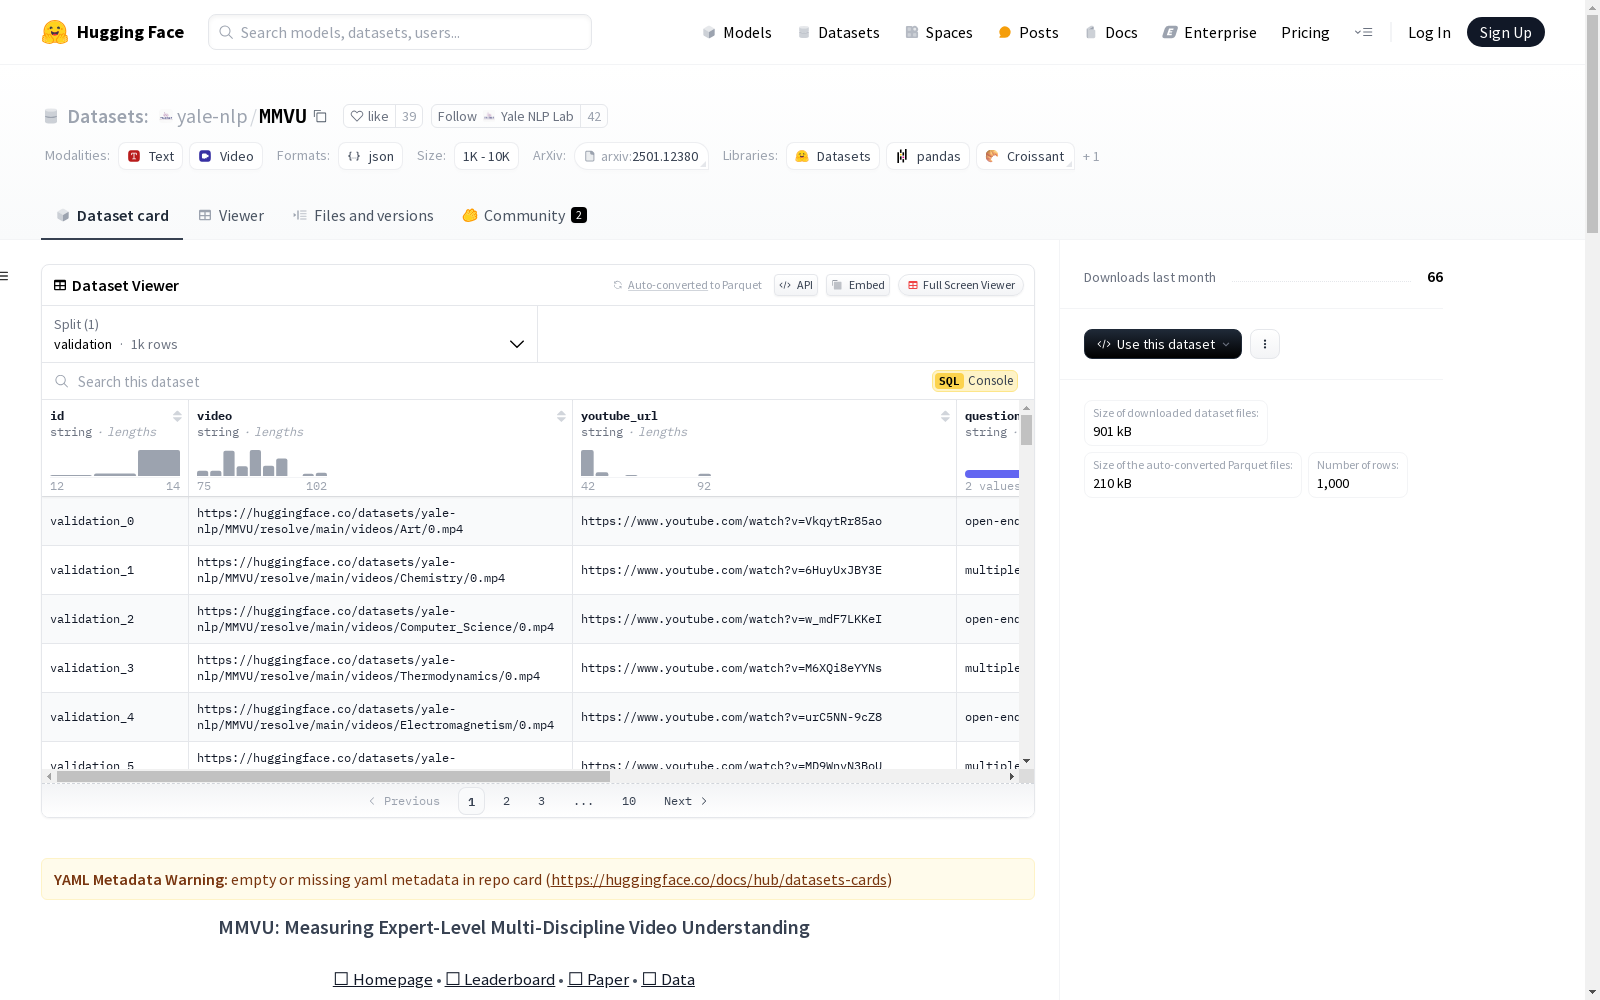The width and height of the screenshot is (1600, 1000).
Task: Click the Log In link
Action: point(1429,32)
